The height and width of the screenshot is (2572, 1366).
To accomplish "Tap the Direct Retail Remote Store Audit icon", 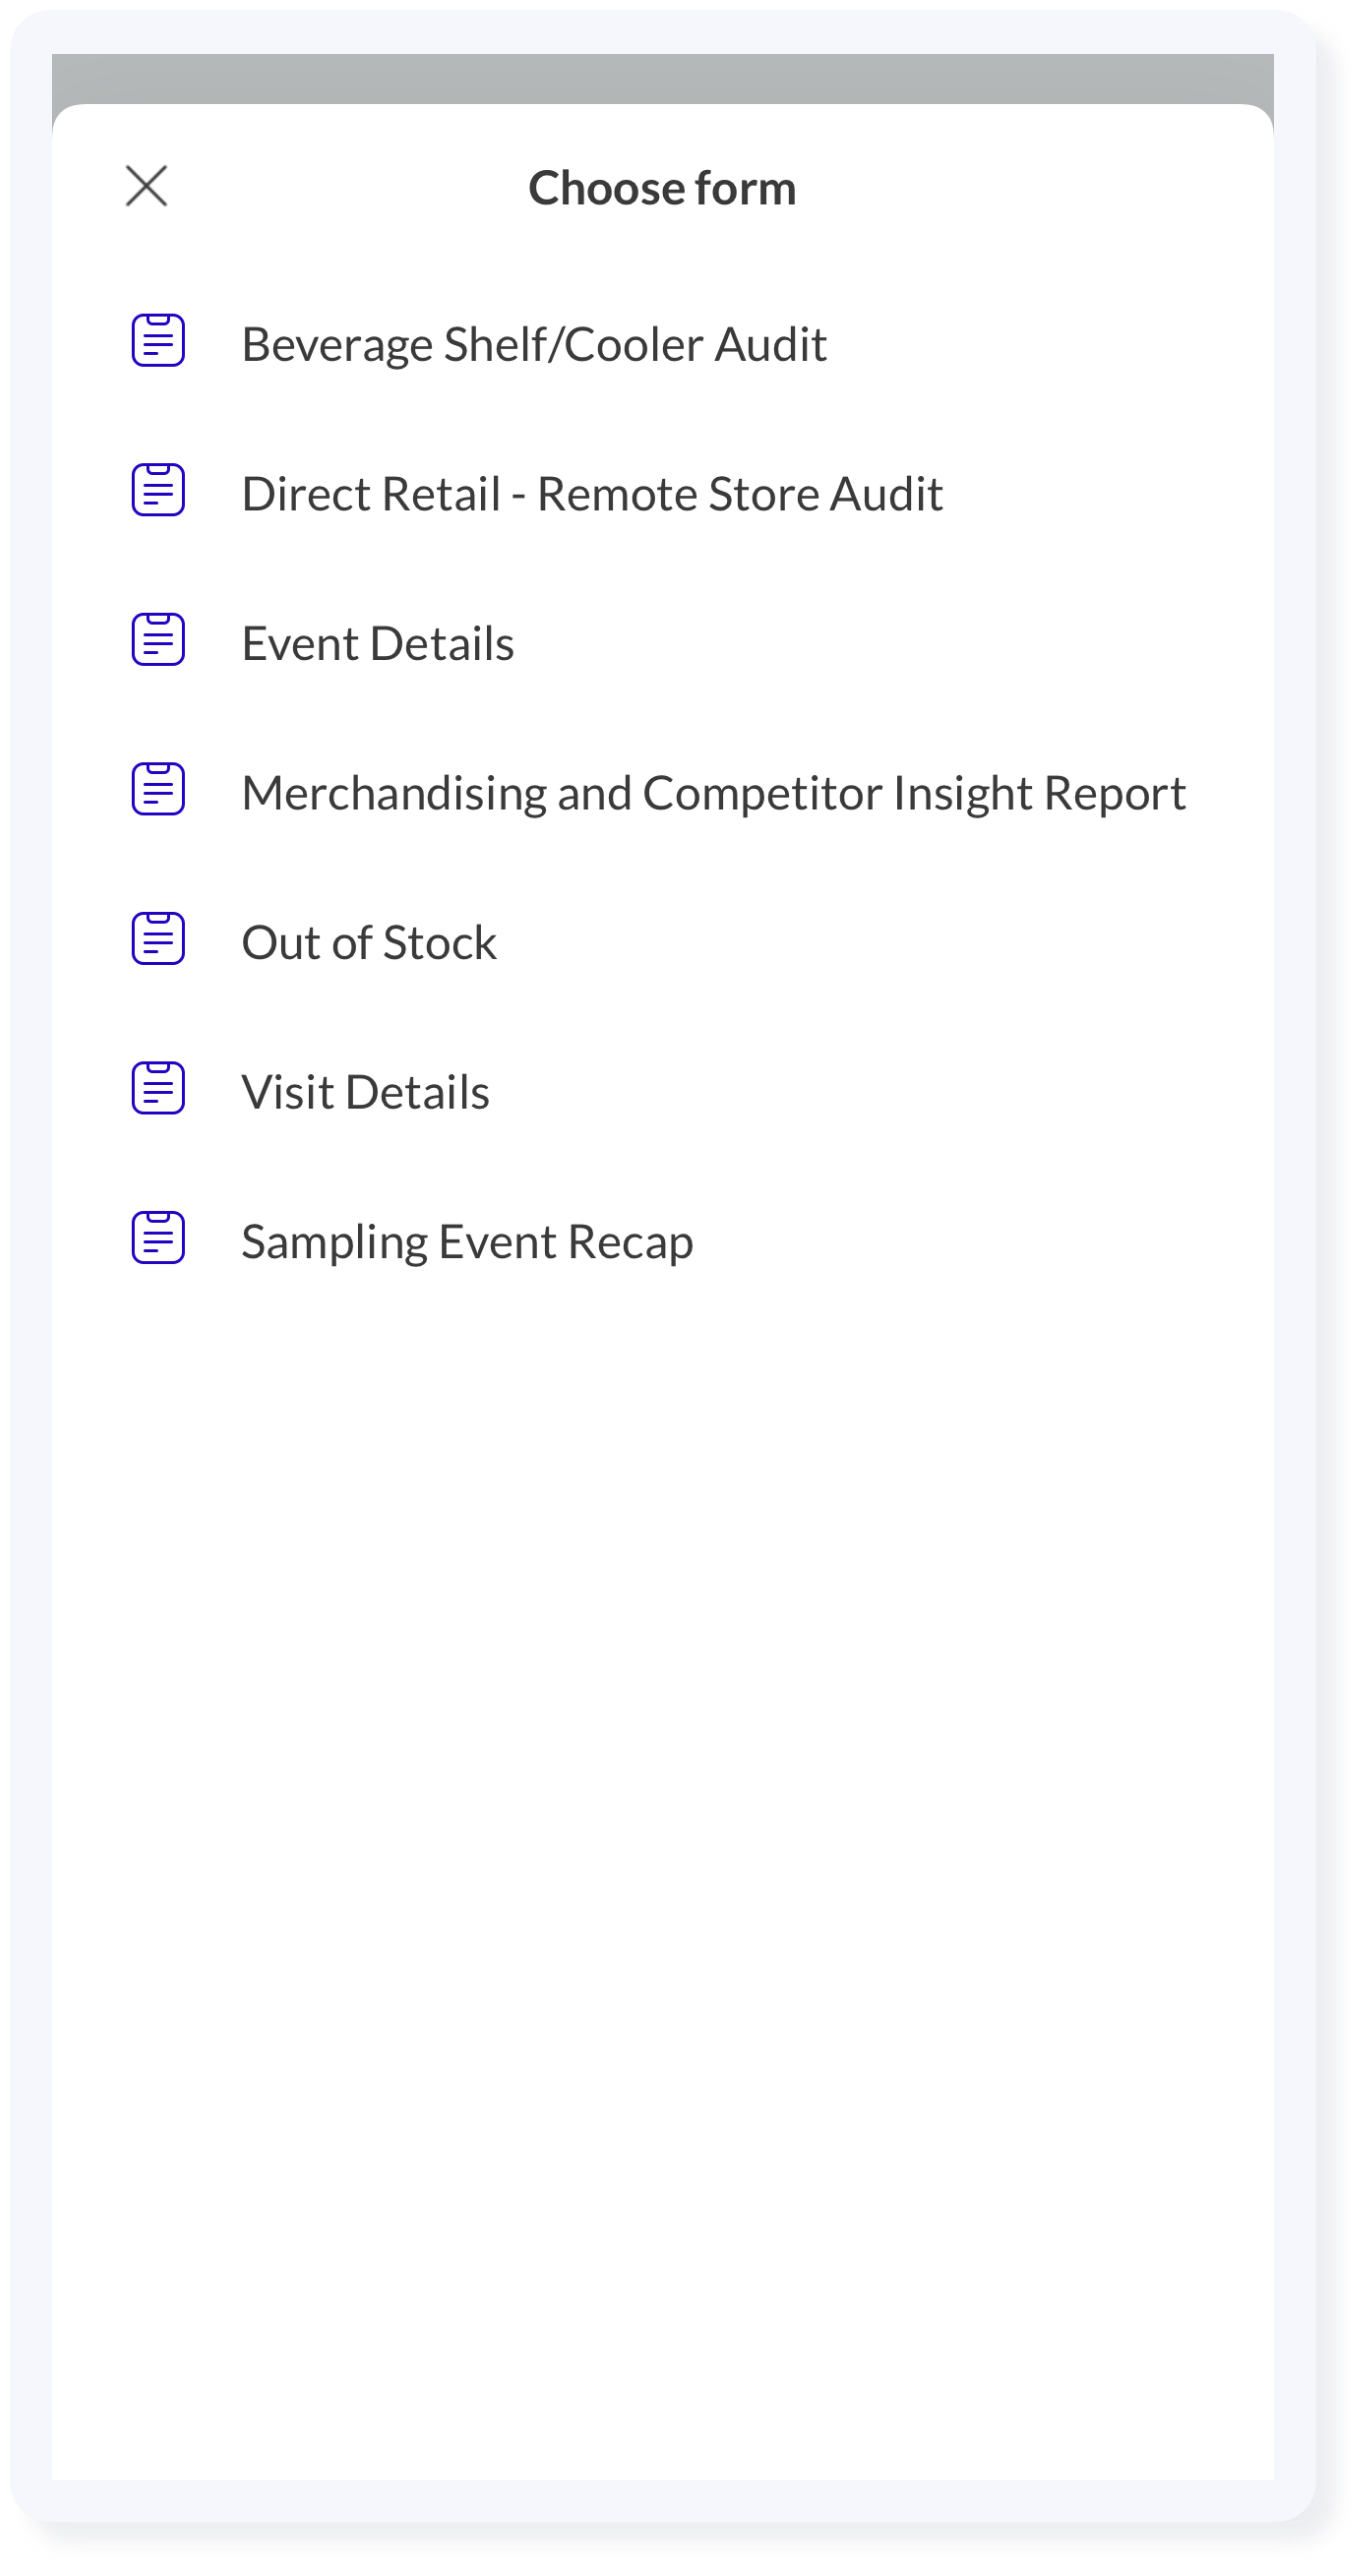I will [159, 492].
